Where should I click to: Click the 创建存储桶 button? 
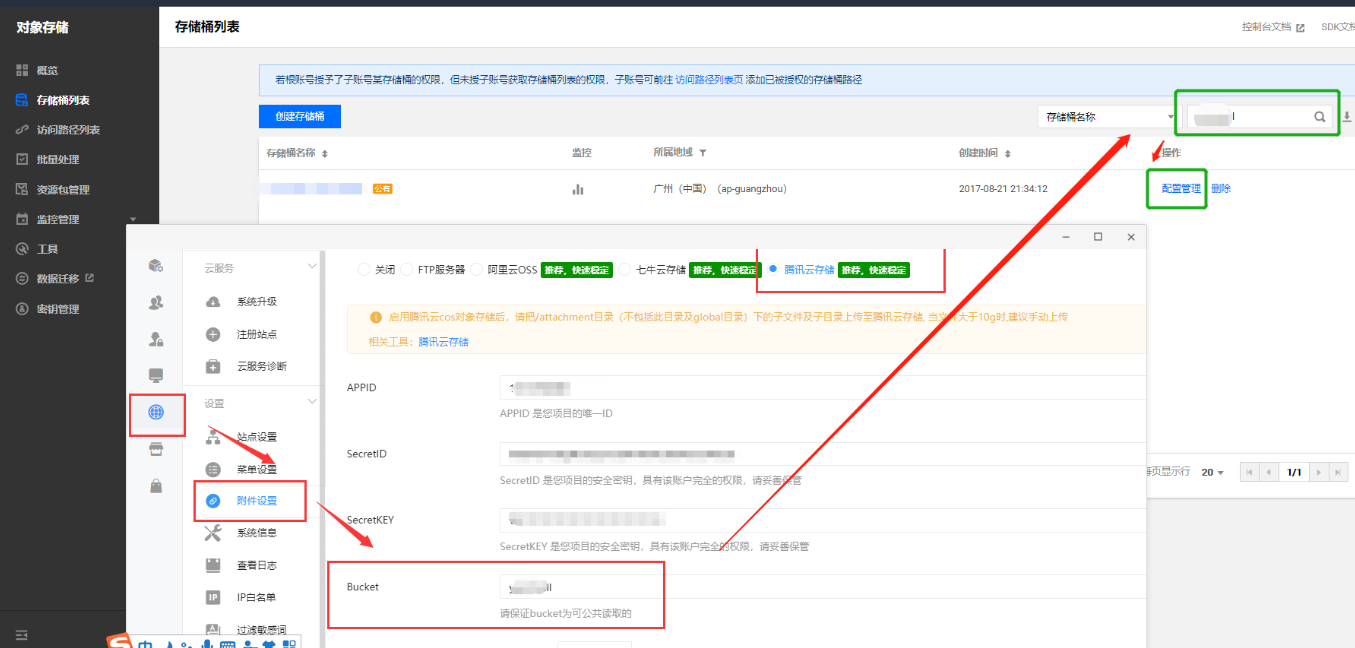300,117
